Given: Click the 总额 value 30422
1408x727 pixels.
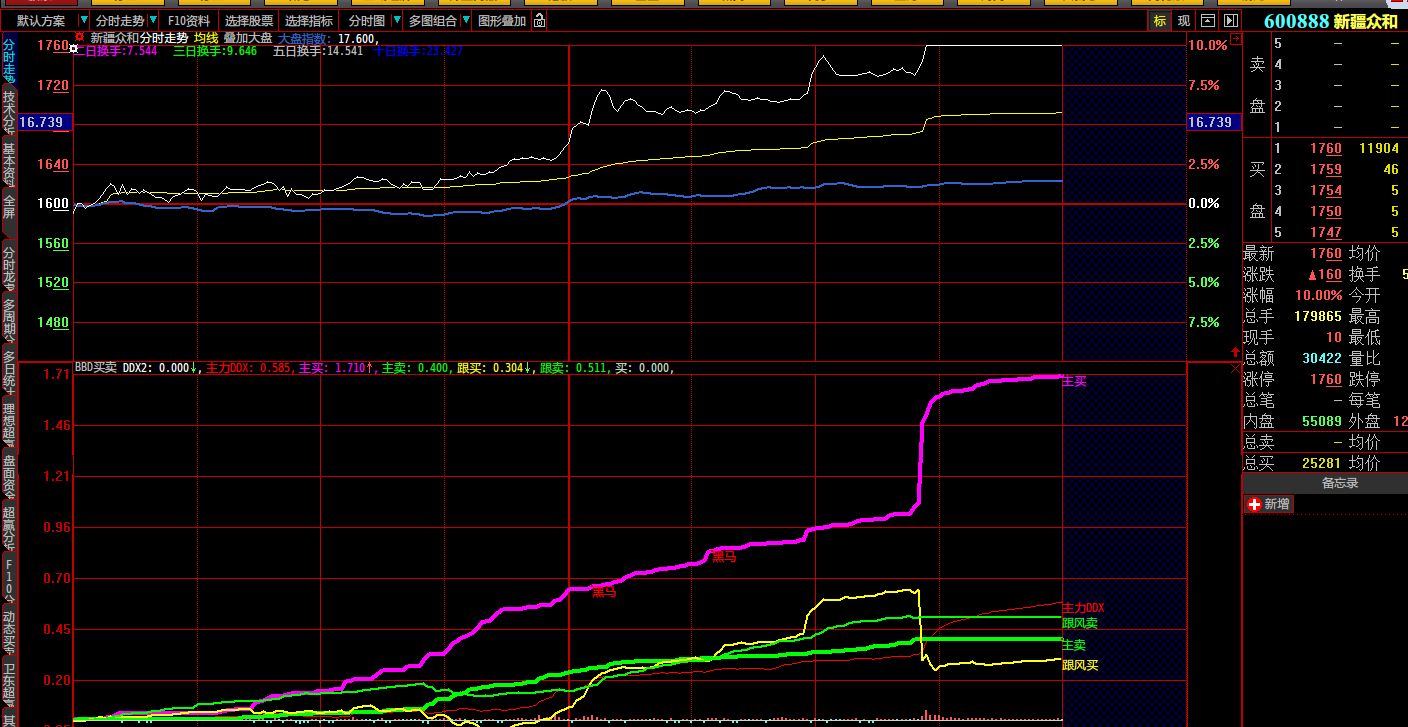Looking at the screenshot, I should [1322, 359].
